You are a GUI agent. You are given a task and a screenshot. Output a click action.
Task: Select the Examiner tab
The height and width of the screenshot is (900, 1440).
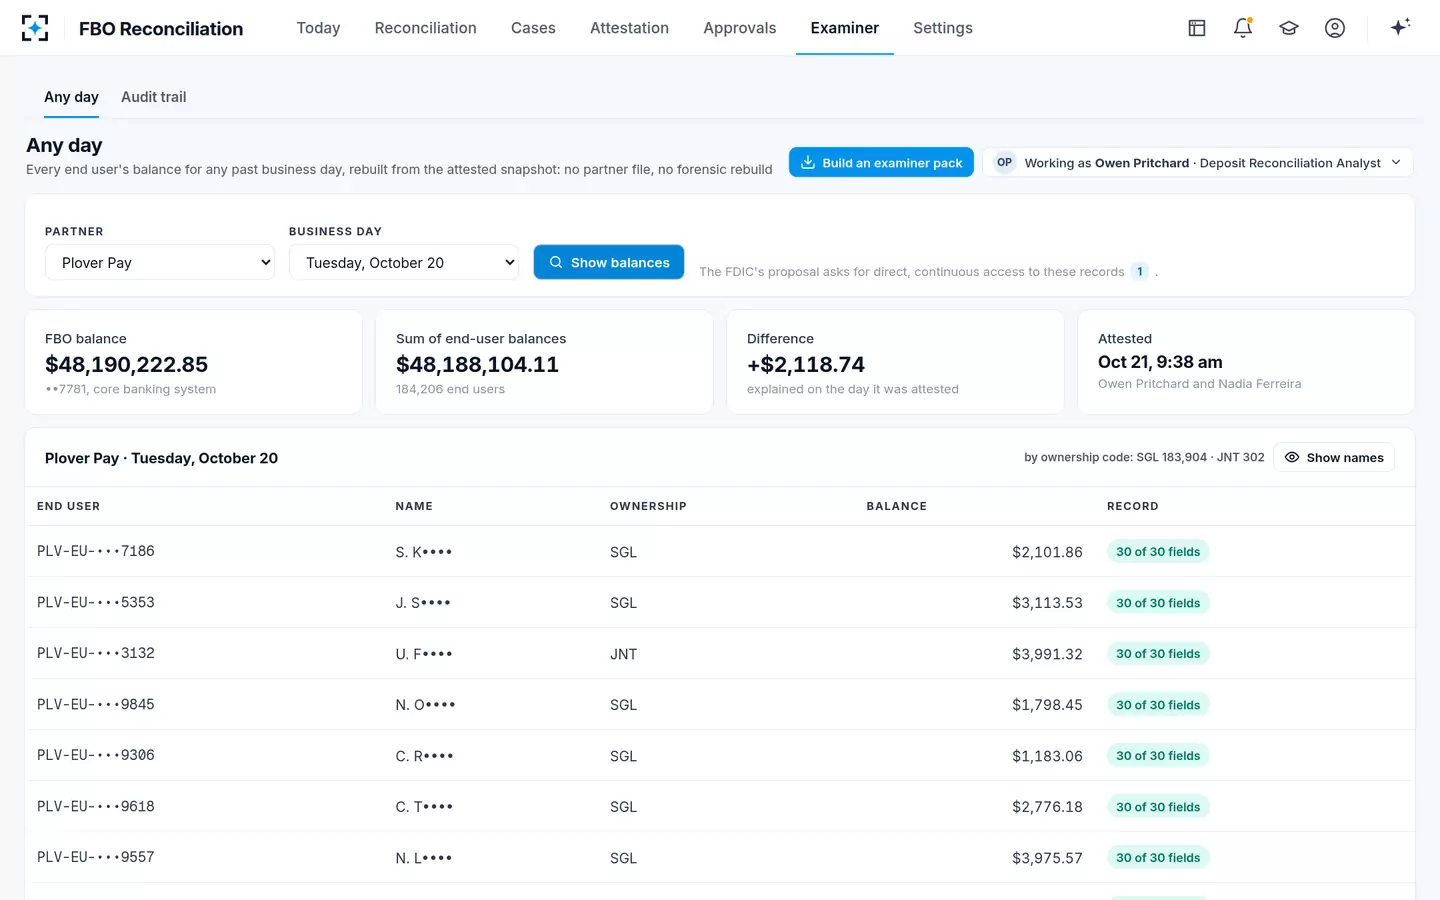pyautogui.click(x=845, y=28)
